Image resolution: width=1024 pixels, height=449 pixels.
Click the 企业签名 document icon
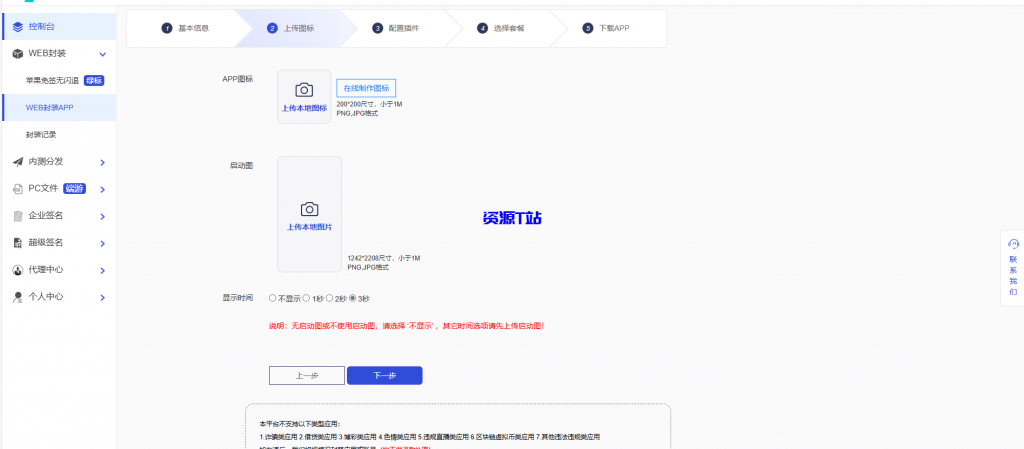(x=18, y=215)
